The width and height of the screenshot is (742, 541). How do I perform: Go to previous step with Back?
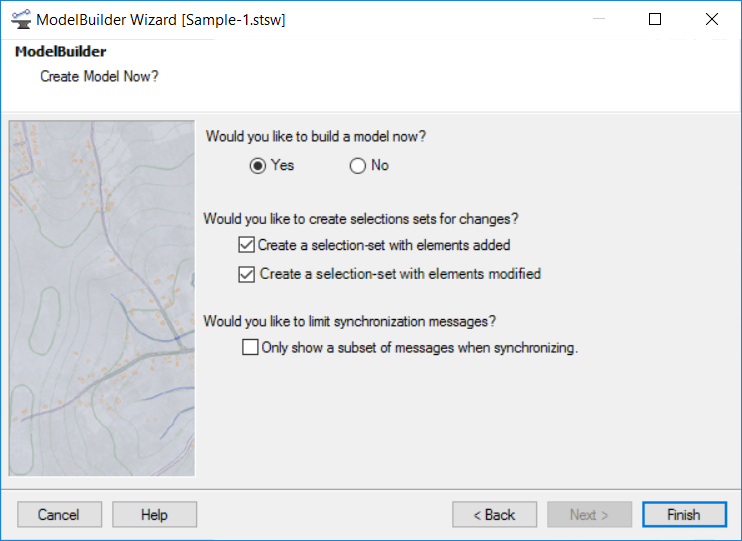click(x=495, y=514)
